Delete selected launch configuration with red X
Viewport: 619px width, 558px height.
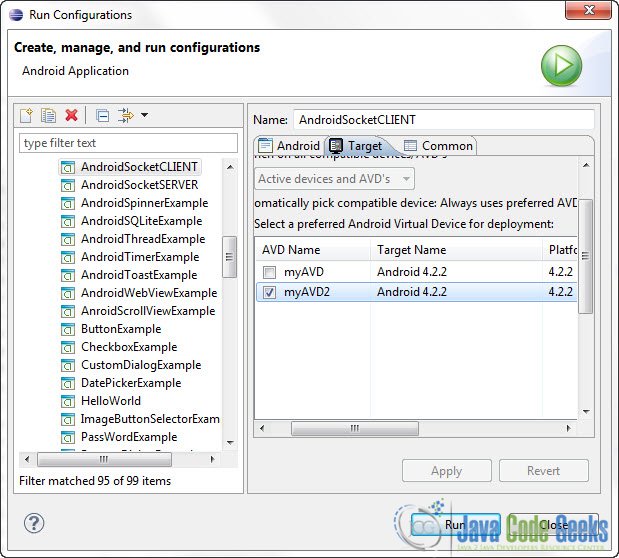(71, 115)
